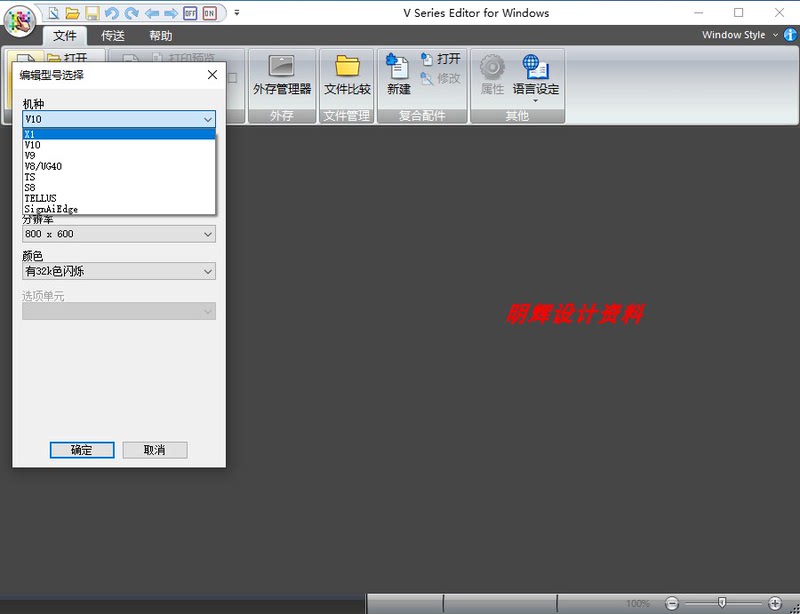
Task: Select TELLUS from the 机种 list
Action: (x=119, y=199)
